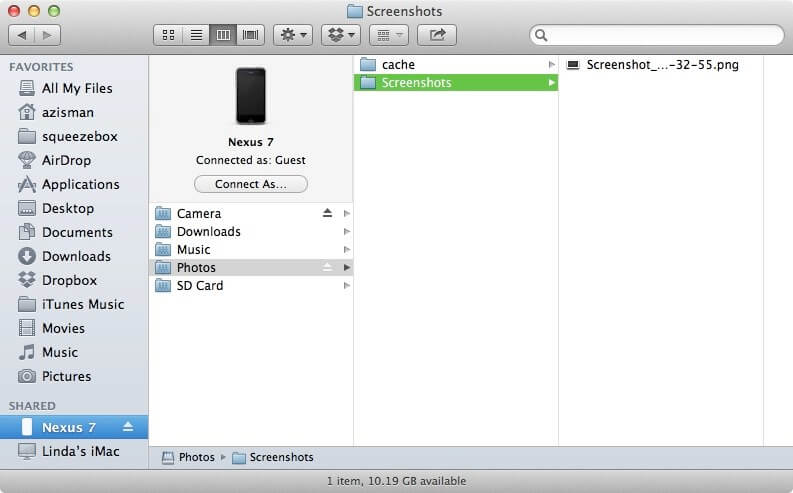Click the status bar item count
Screen dimensions: 793x493
point(396,481)
